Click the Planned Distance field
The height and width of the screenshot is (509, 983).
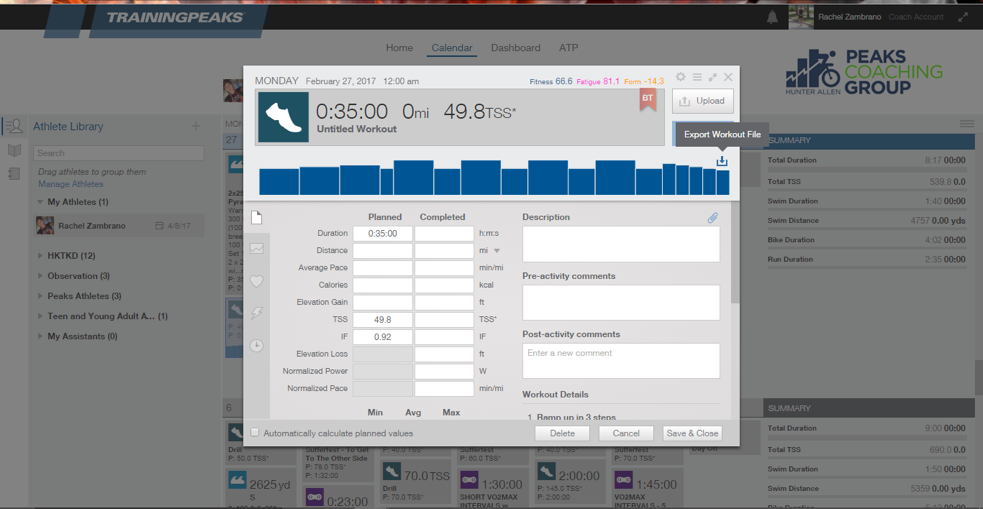pyautogui.click(x=382, y=251)
